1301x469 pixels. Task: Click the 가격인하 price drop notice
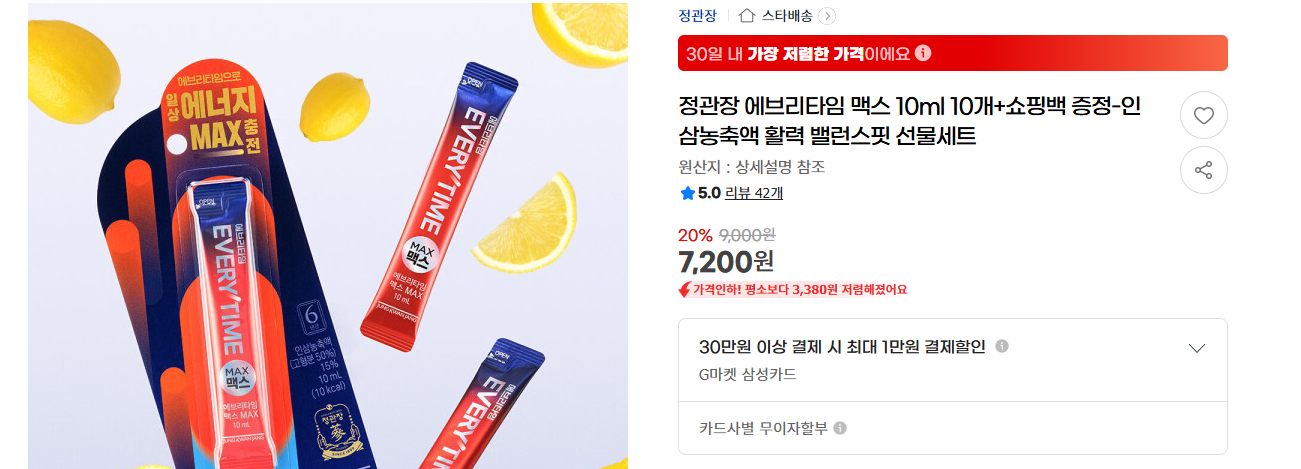pos(793,290)
